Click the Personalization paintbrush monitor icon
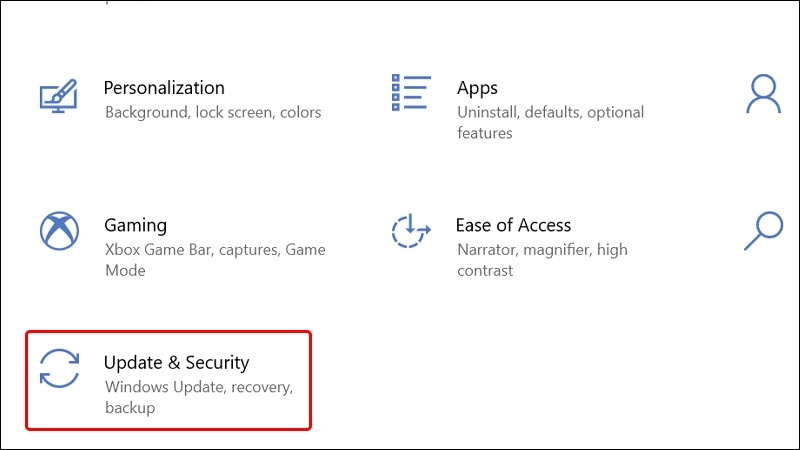800x450 pixels. (x=59, y=97)
